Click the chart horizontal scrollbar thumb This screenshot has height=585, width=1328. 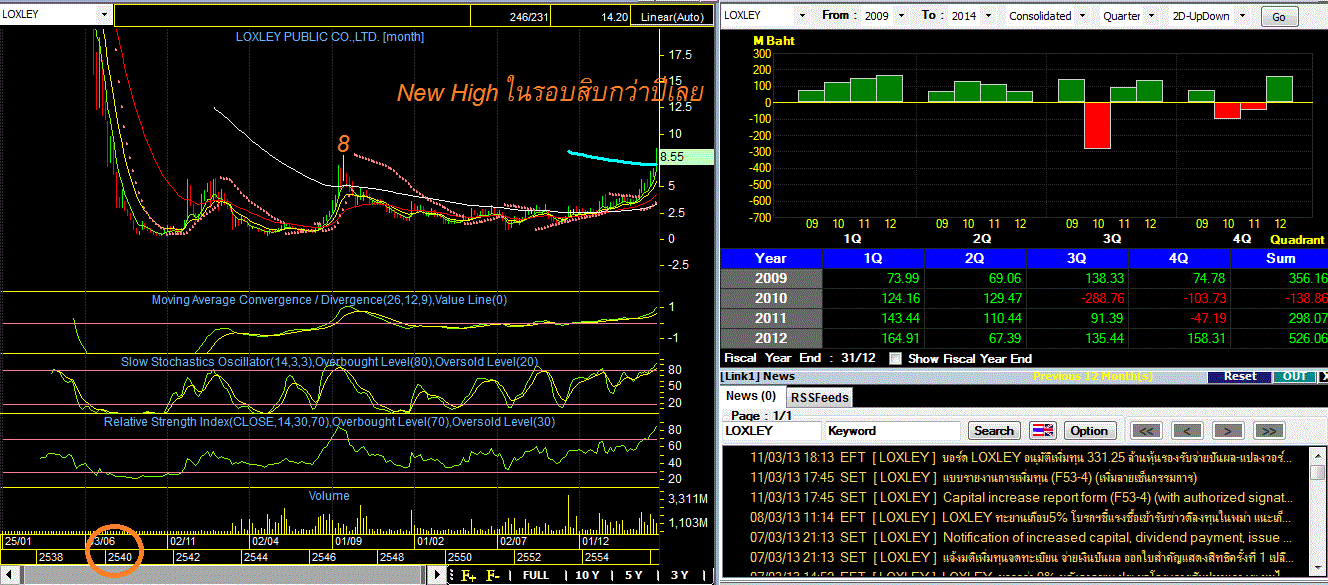(225, 575)
